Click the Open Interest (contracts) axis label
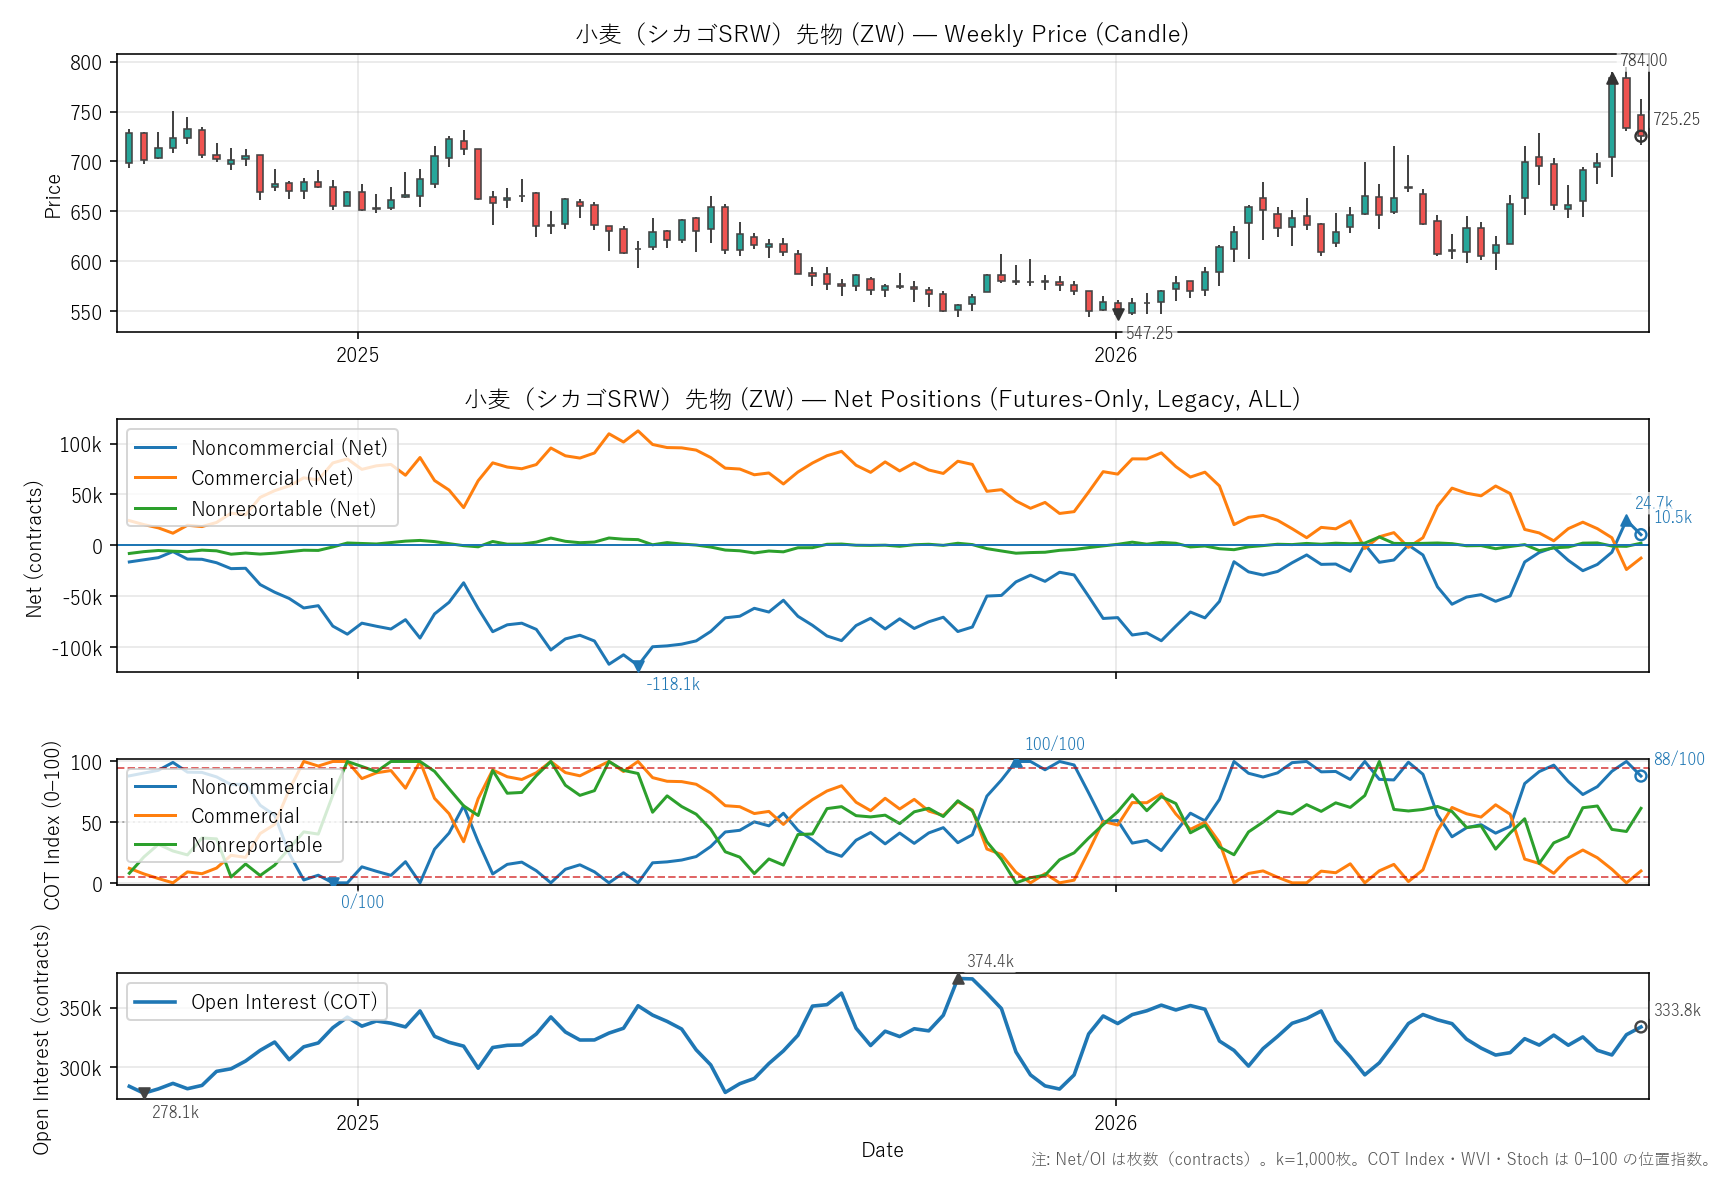This screenshot has height=1180, width=1728. [x=41, y=1039]
